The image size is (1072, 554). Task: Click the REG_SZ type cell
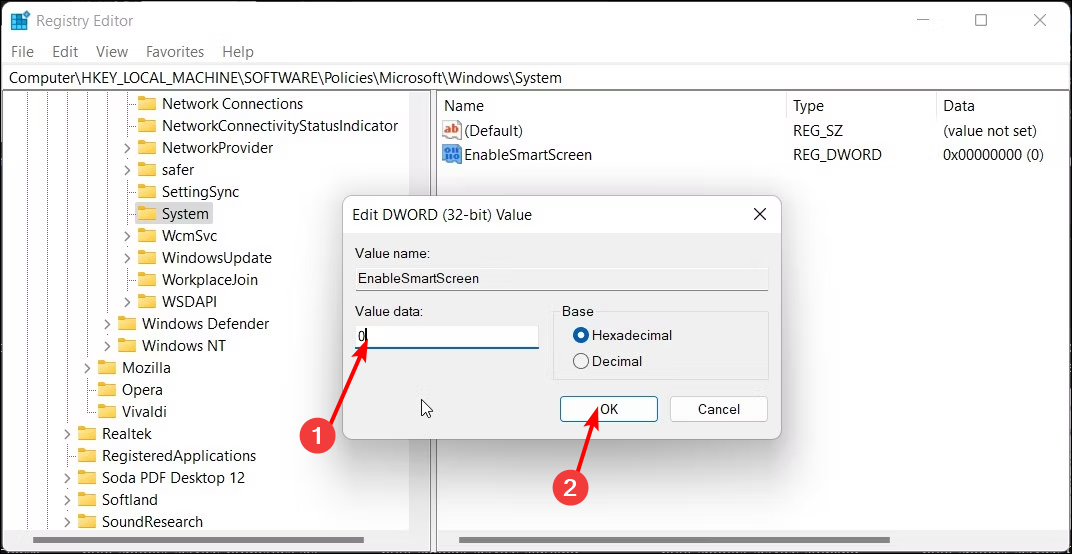(x=818, y=130)
